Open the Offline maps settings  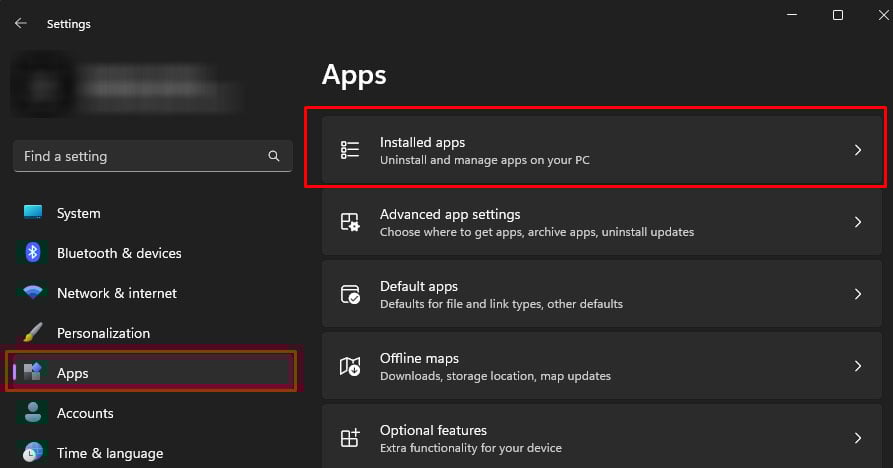point(600,366)
